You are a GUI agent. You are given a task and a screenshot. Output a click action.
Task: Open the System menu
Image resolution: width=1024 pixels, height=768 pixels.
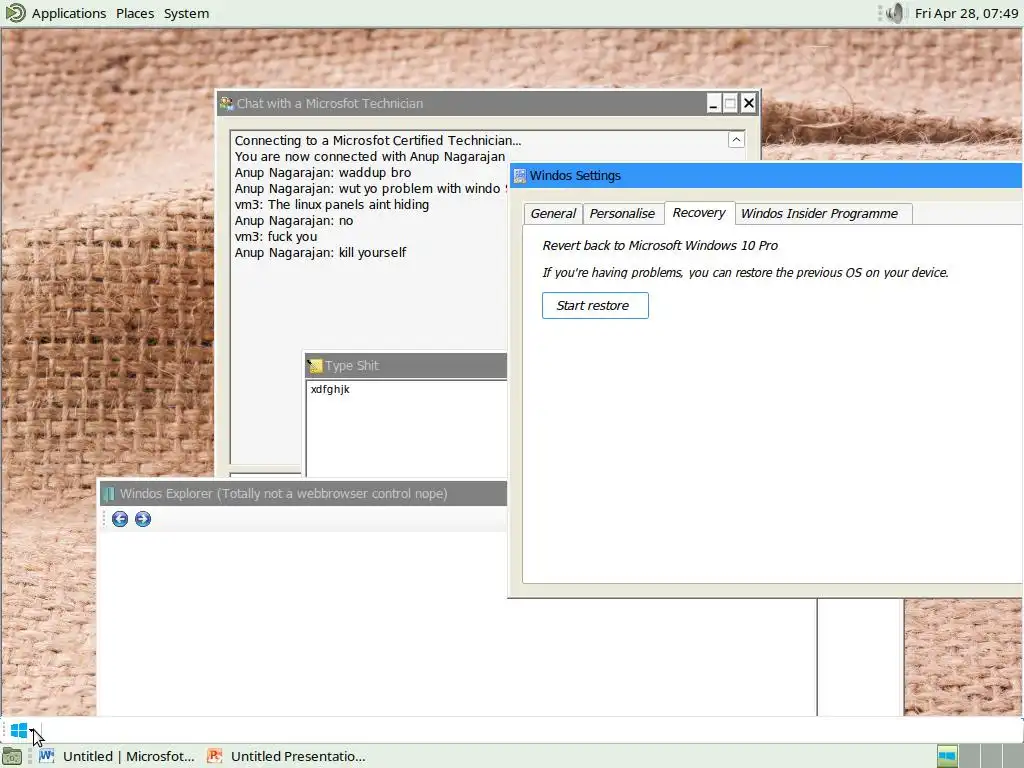coord(186,13)
